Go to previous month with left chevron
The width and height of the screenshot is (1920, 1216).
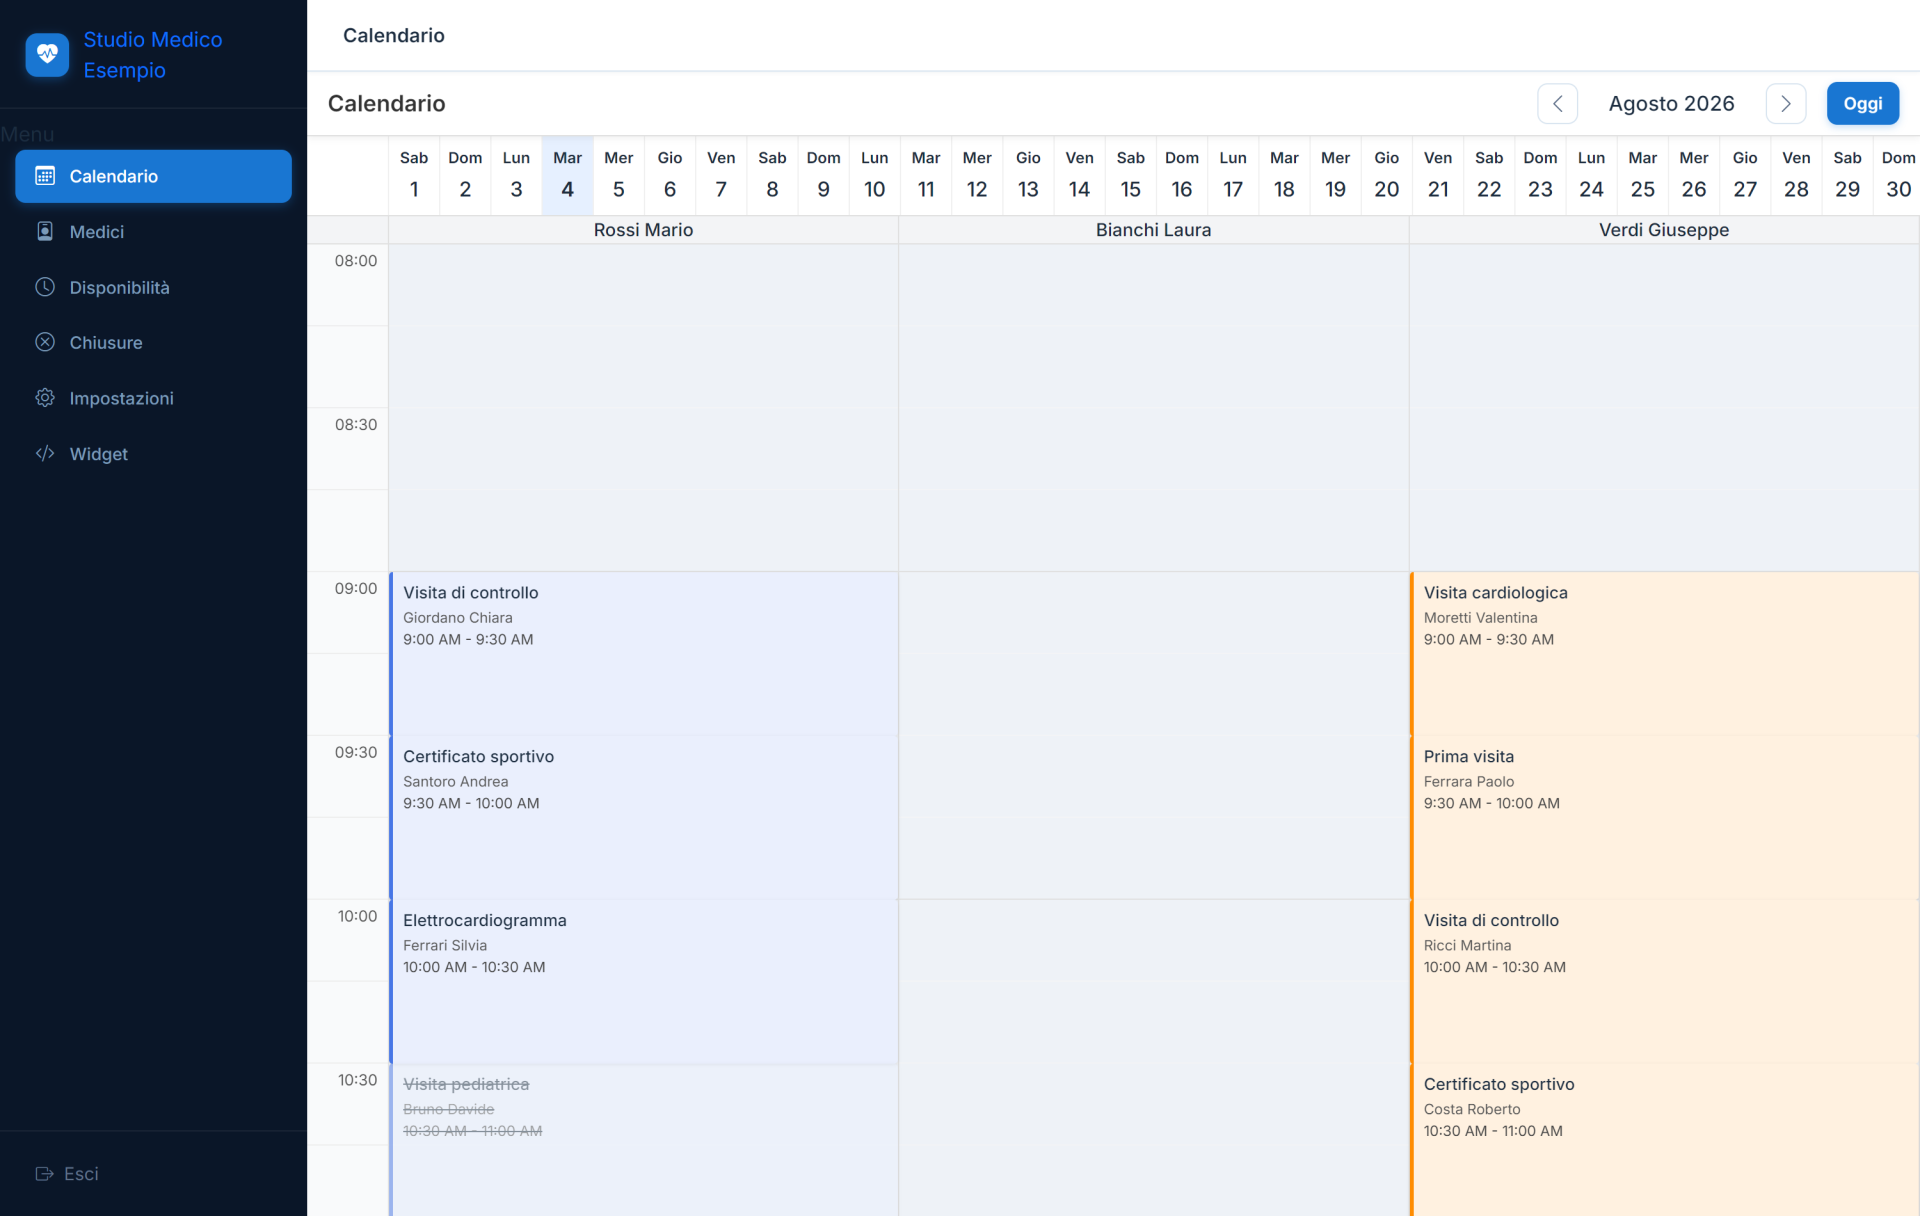point(1557,104)
